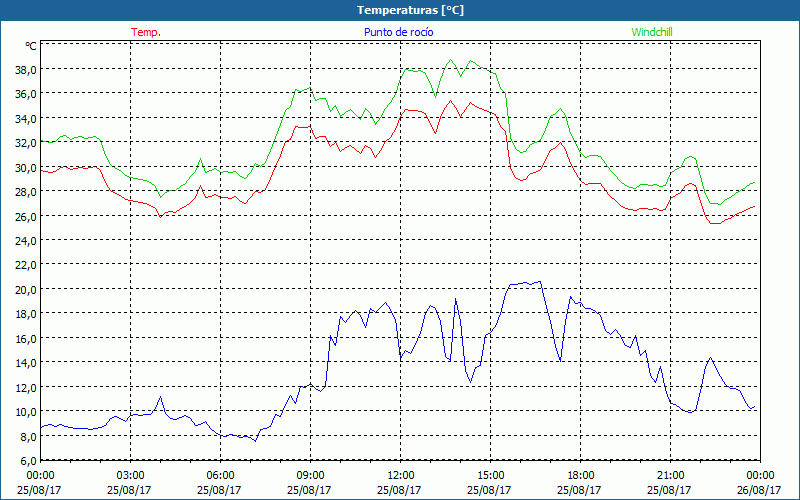Click the 12,0 y-axis value
Viewport: 800px width, 500px height.
click(26, 387)
